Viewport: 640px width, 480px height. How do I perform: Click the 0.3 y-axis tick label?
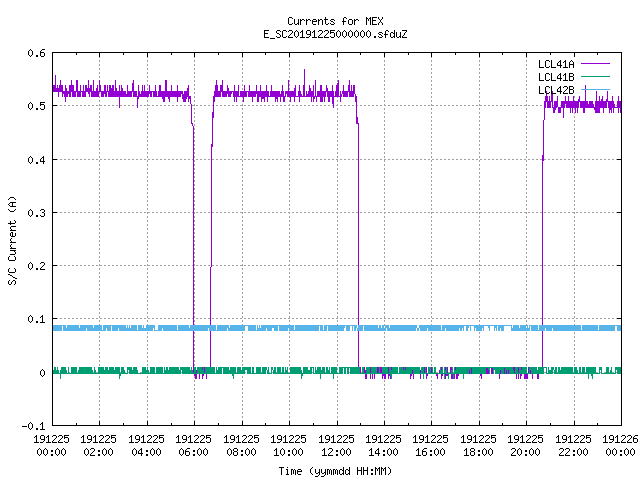point(36,213)
